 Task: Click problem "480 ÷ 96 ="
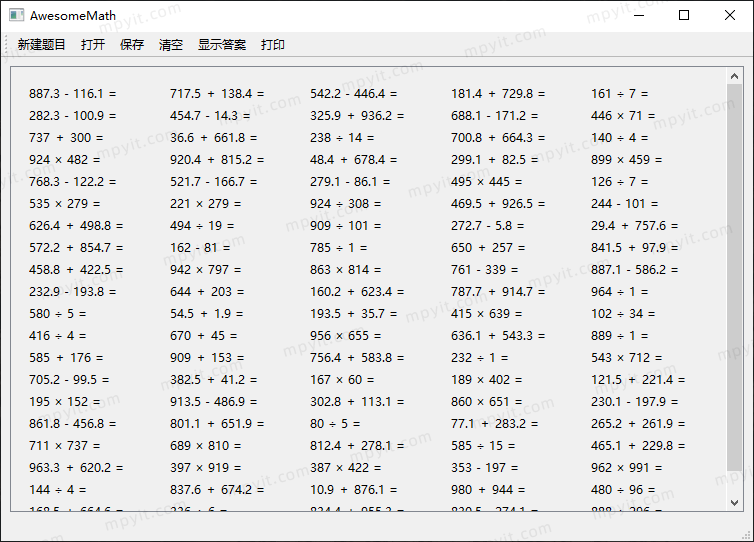(x=623, y=490)
